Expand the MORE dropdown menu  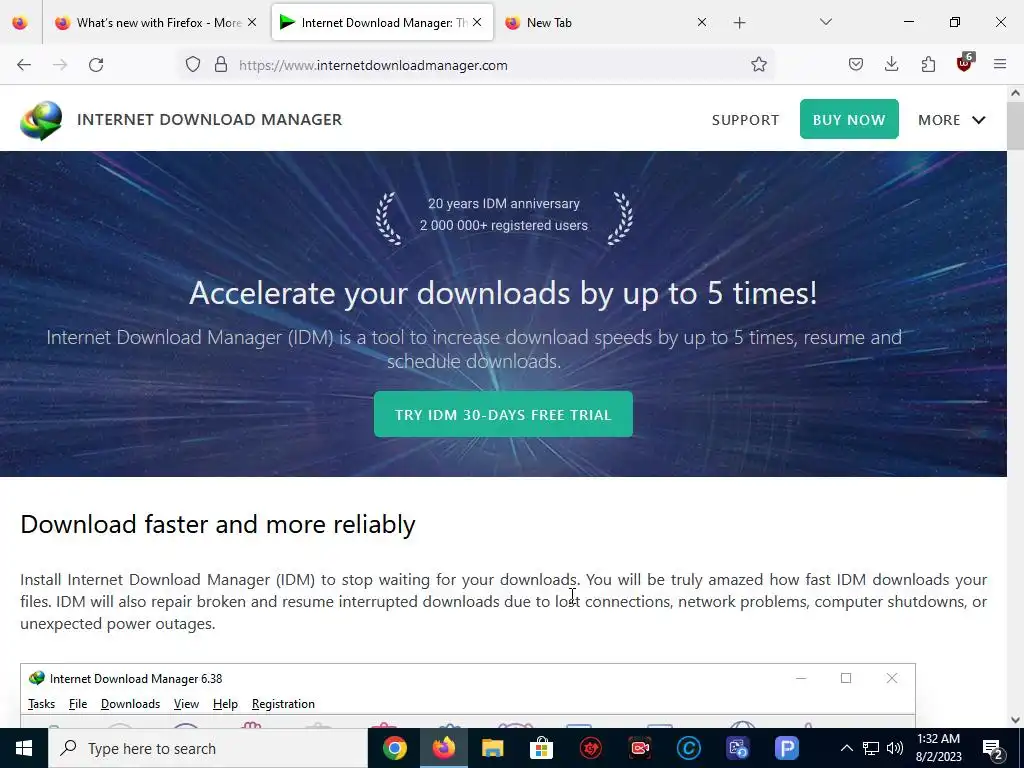point(952,120)
